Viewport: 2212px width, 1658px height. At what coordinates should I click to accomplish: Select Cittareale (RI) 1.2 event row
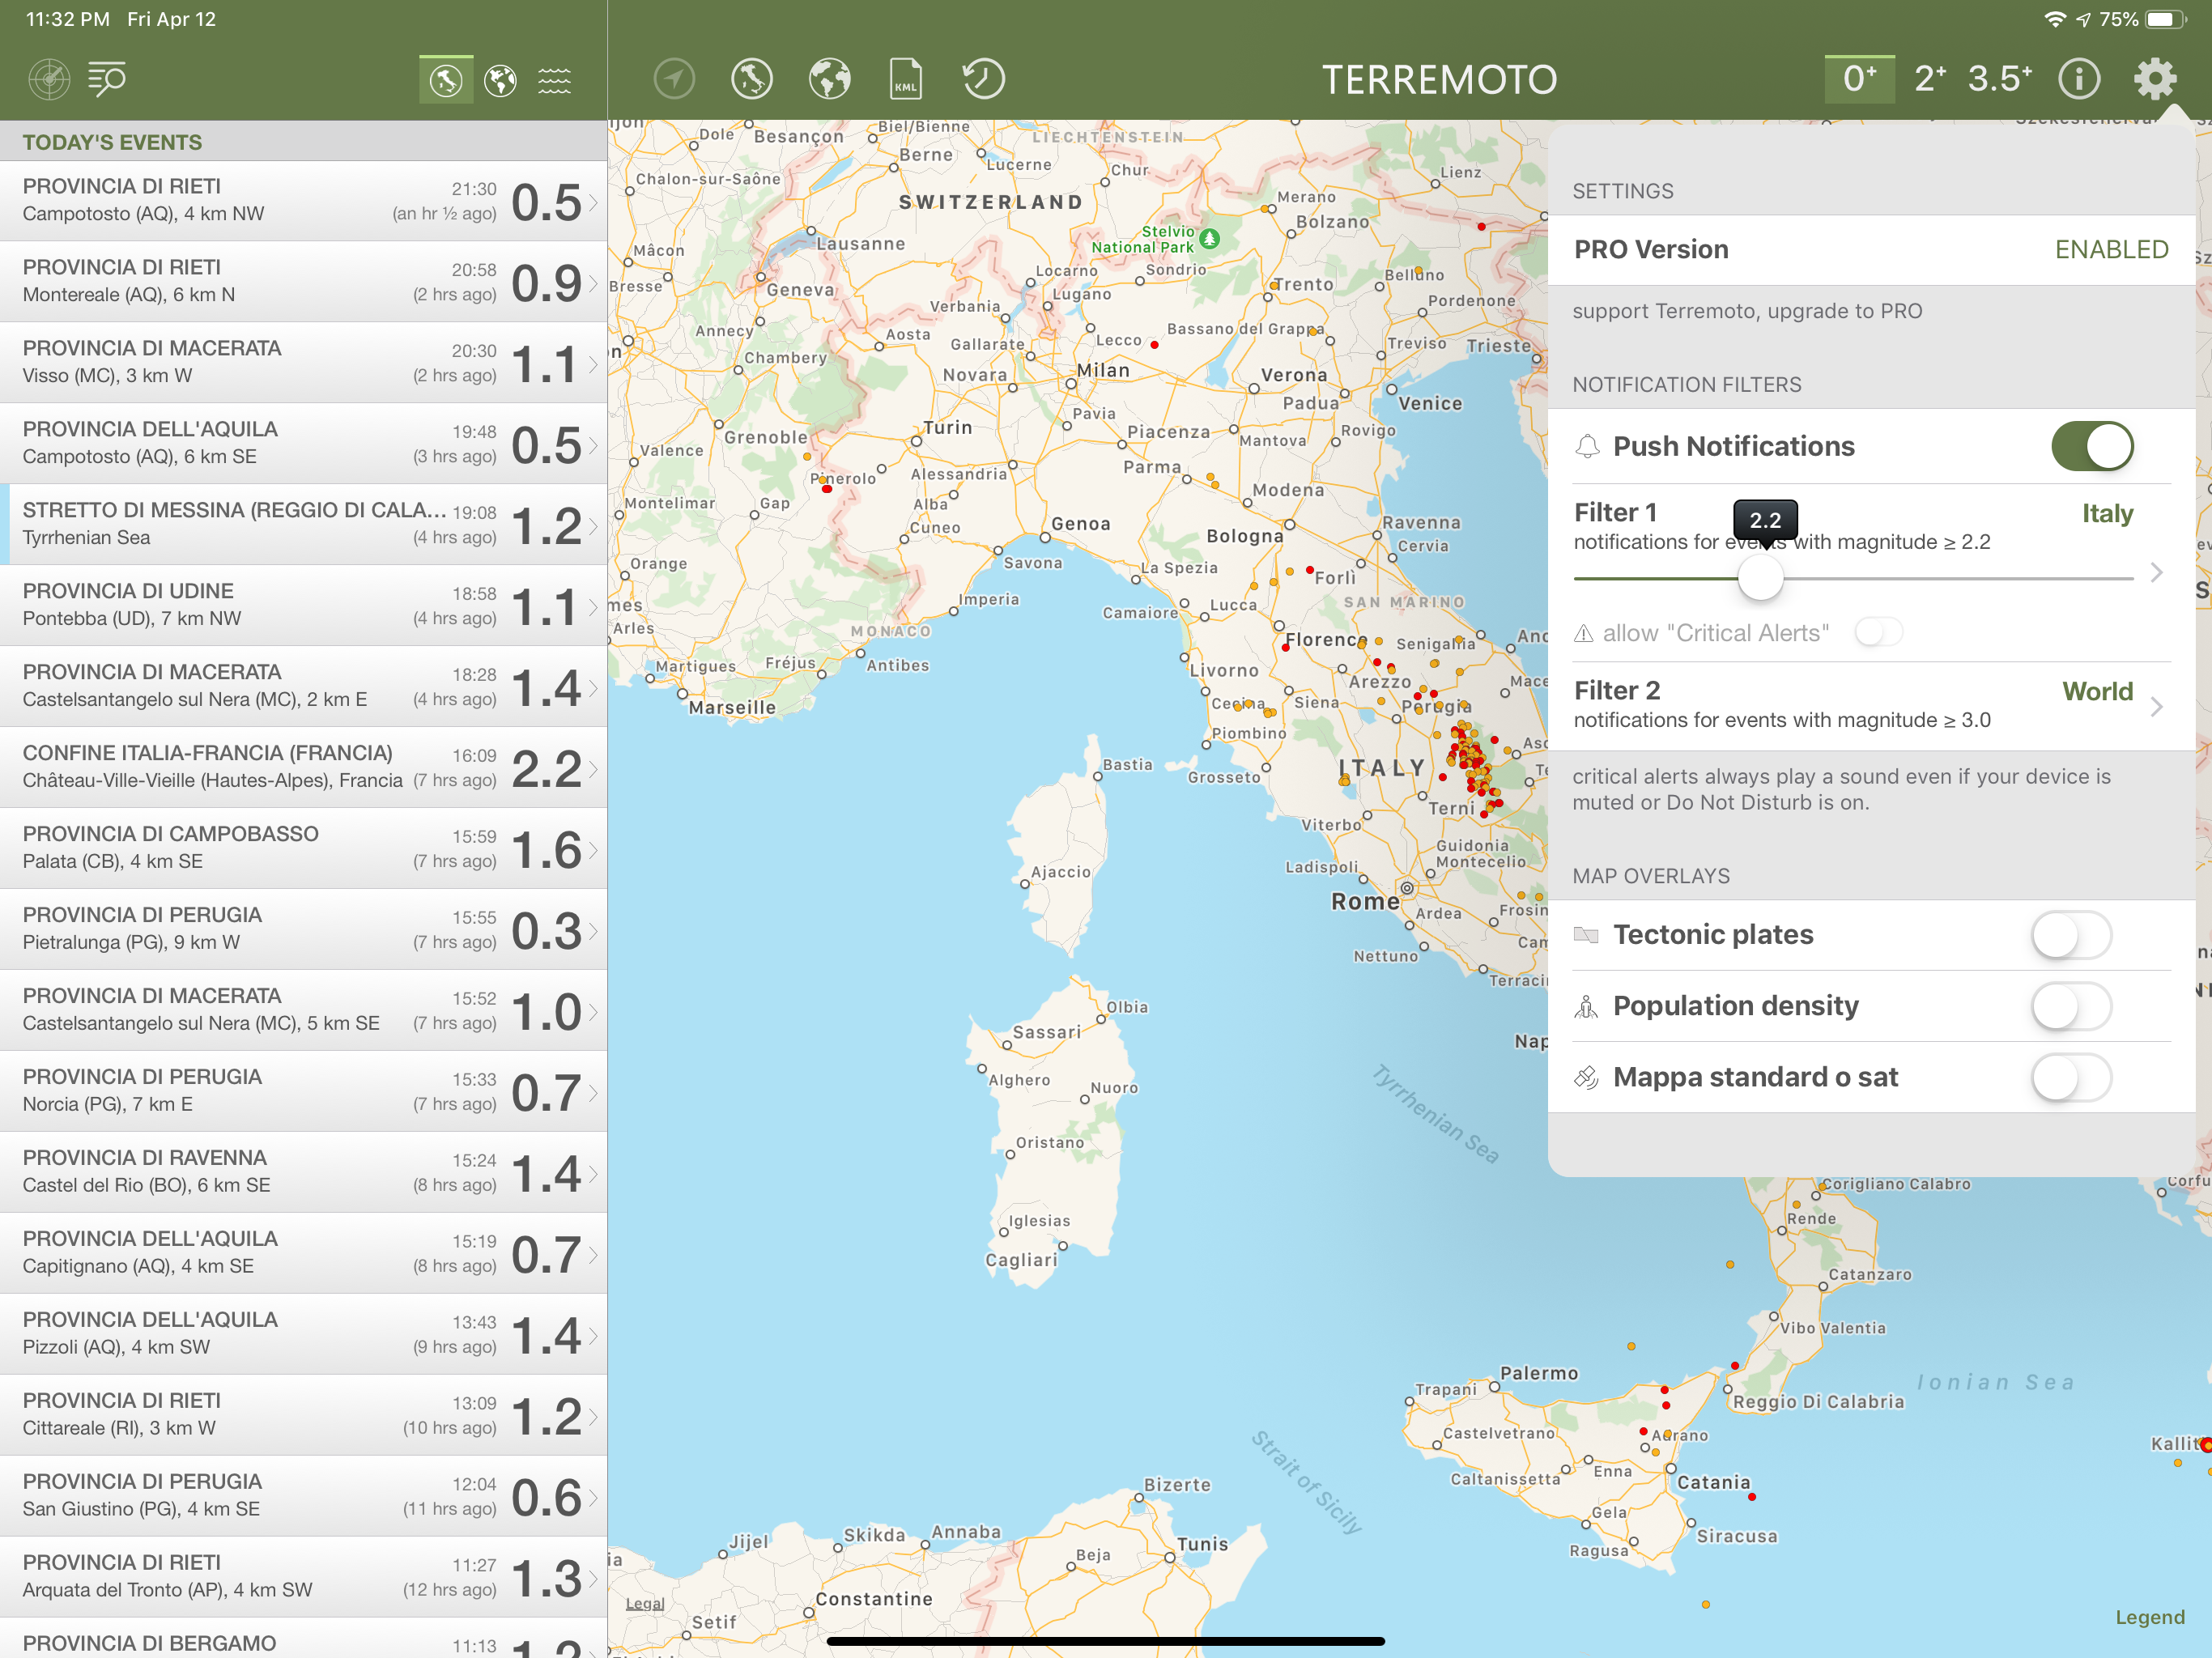(303, 1416)
